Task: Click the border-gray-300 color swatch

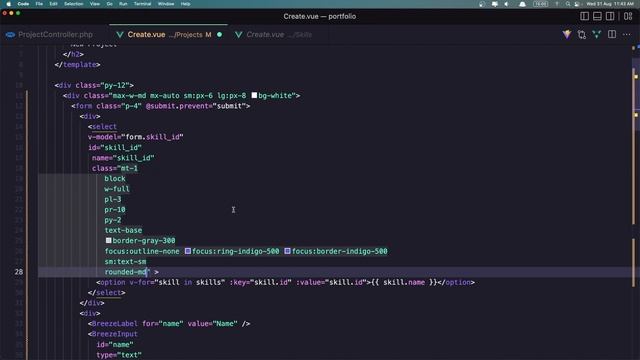Action: [109, 241]
